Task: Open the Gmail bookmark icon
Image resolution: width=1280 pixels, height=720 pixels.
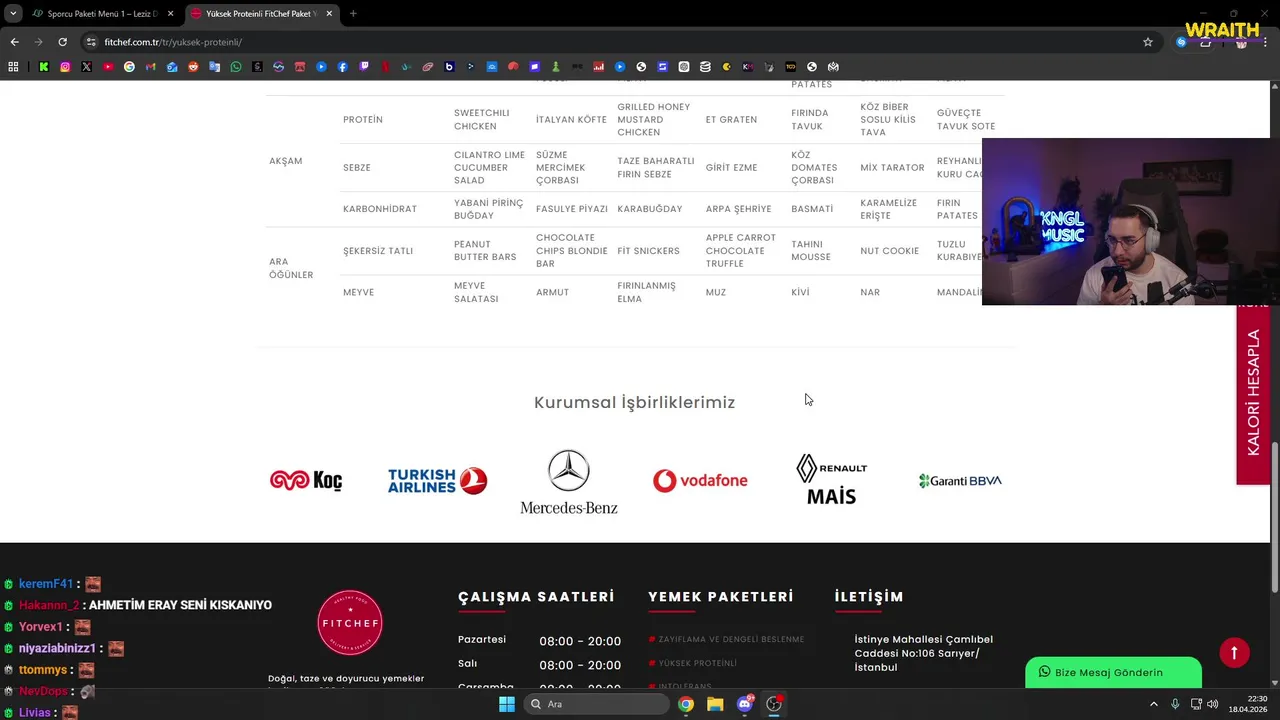Action: [x=151, y=67]
